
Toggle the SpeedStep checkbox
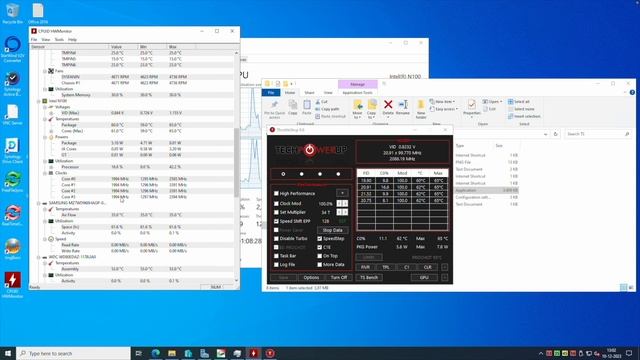click(320, 238)
